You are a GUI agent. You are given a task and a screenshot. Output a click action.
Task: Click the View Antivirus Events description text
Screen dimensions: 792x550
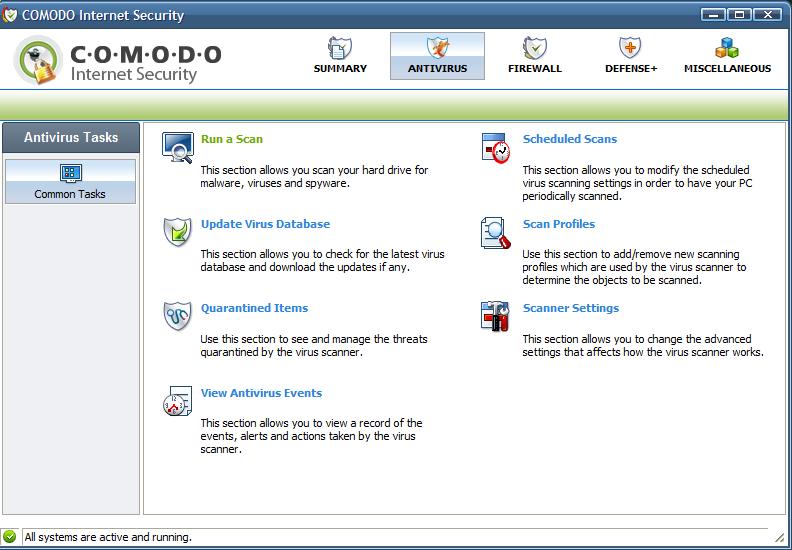click(x=311, y=436)
